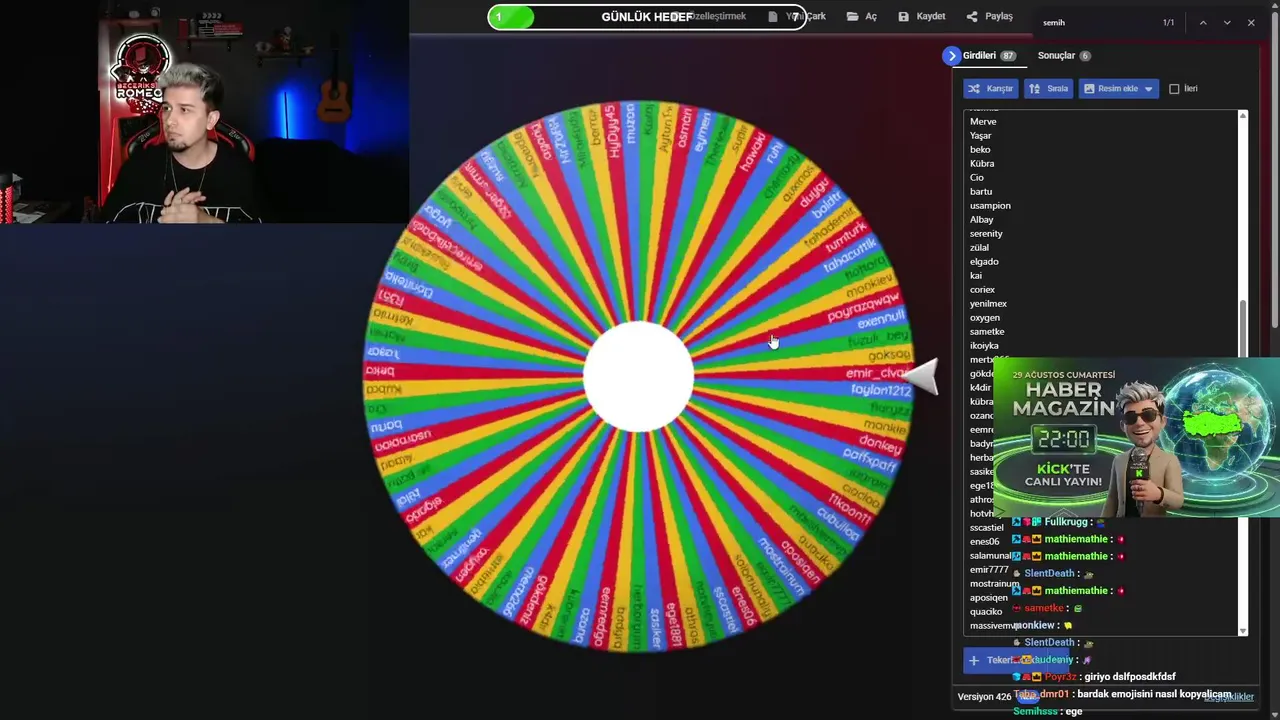The height and width of the screenshot is (720, 1280).
Task: Click the streamer webcam overlay
Action: pyautogui.click(x=204, y=111)
